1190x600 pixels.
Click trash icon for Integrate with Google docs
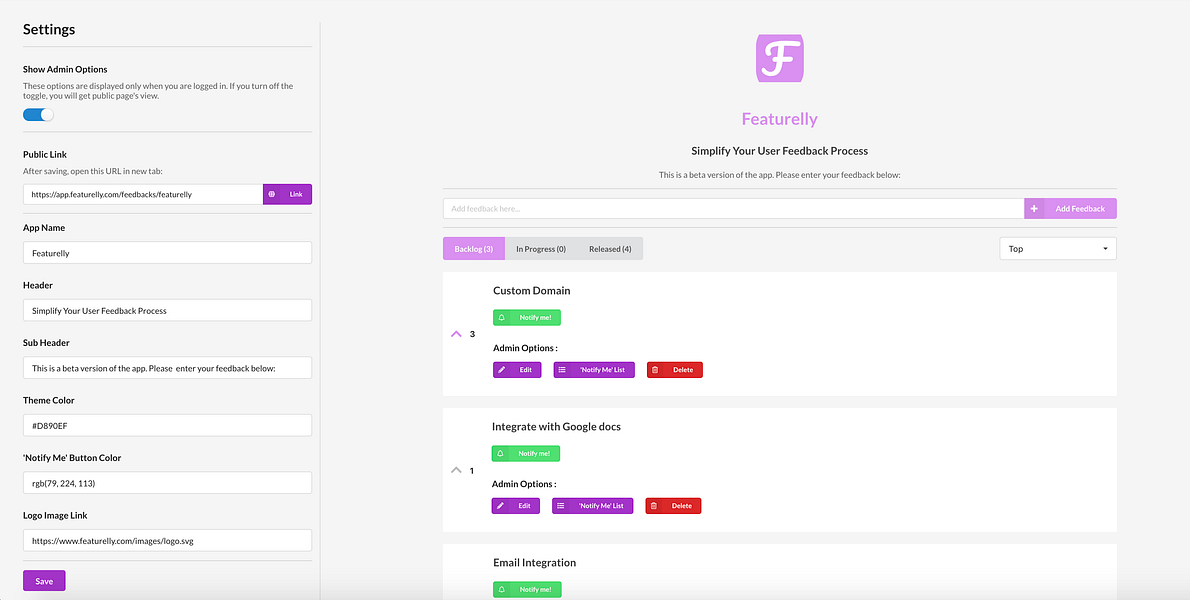(654, 506)
